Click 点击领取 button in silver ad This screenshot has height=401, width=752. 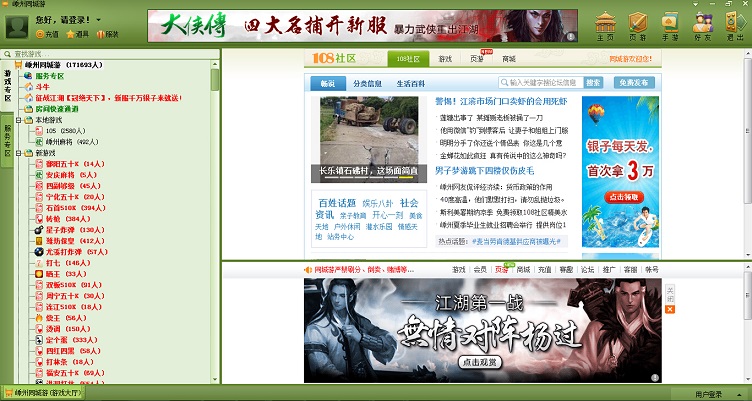pos(624,197)
